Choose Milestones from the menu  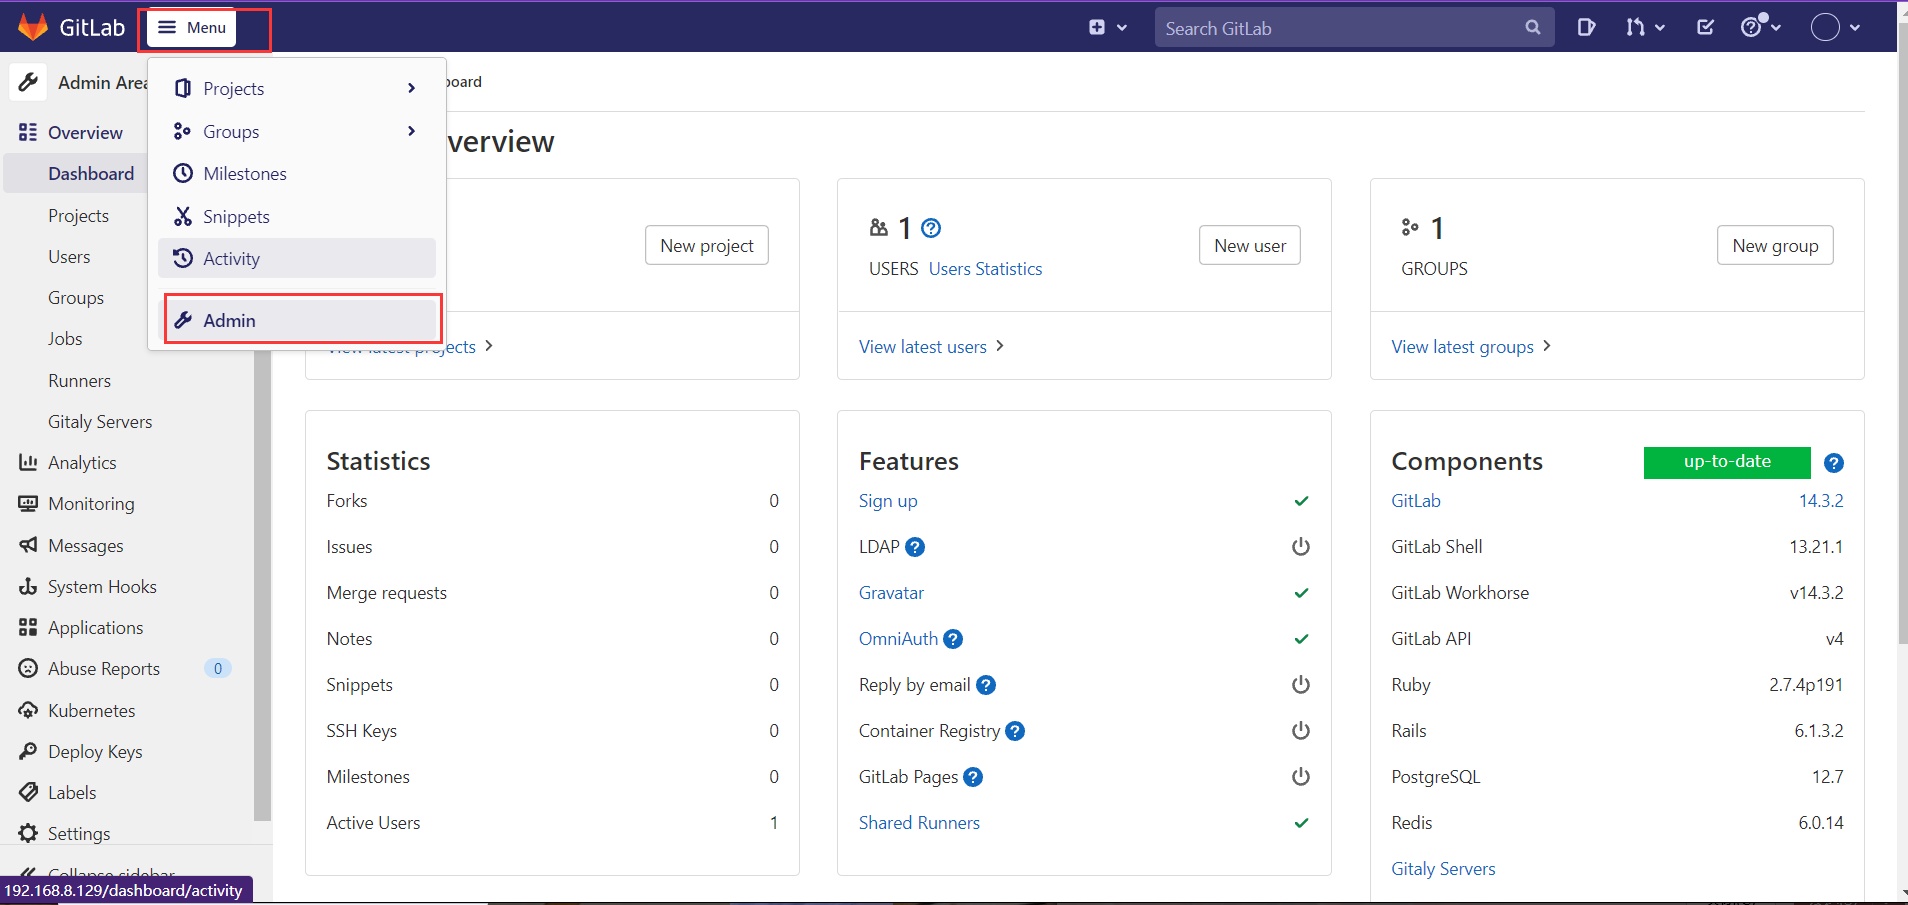click(297, 174)
